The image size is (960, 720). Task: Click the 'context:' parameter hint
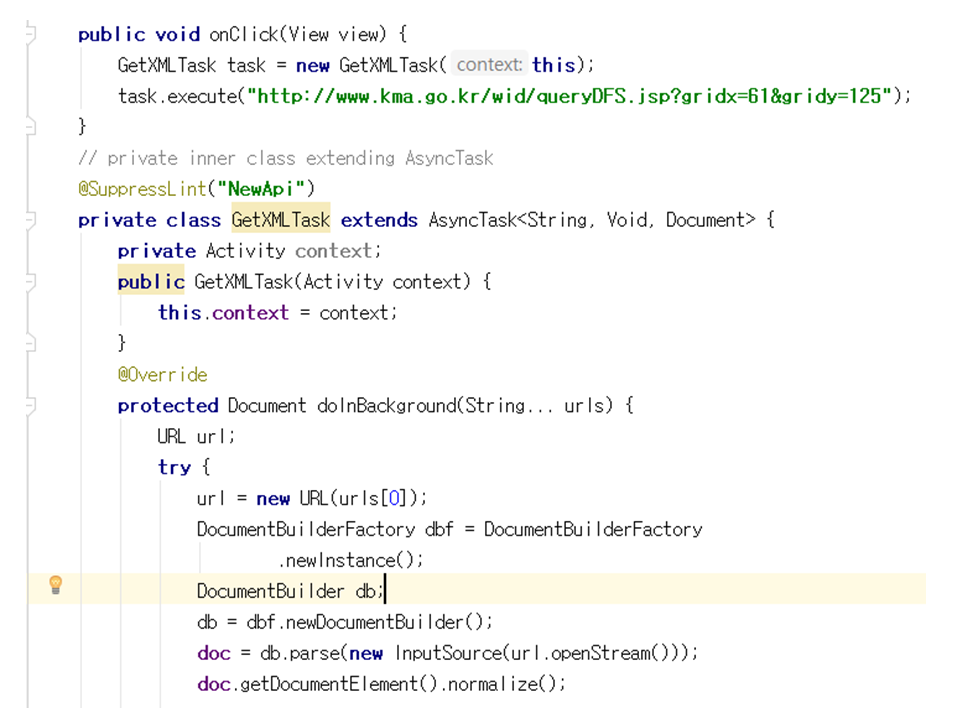[x=488, y=65]
